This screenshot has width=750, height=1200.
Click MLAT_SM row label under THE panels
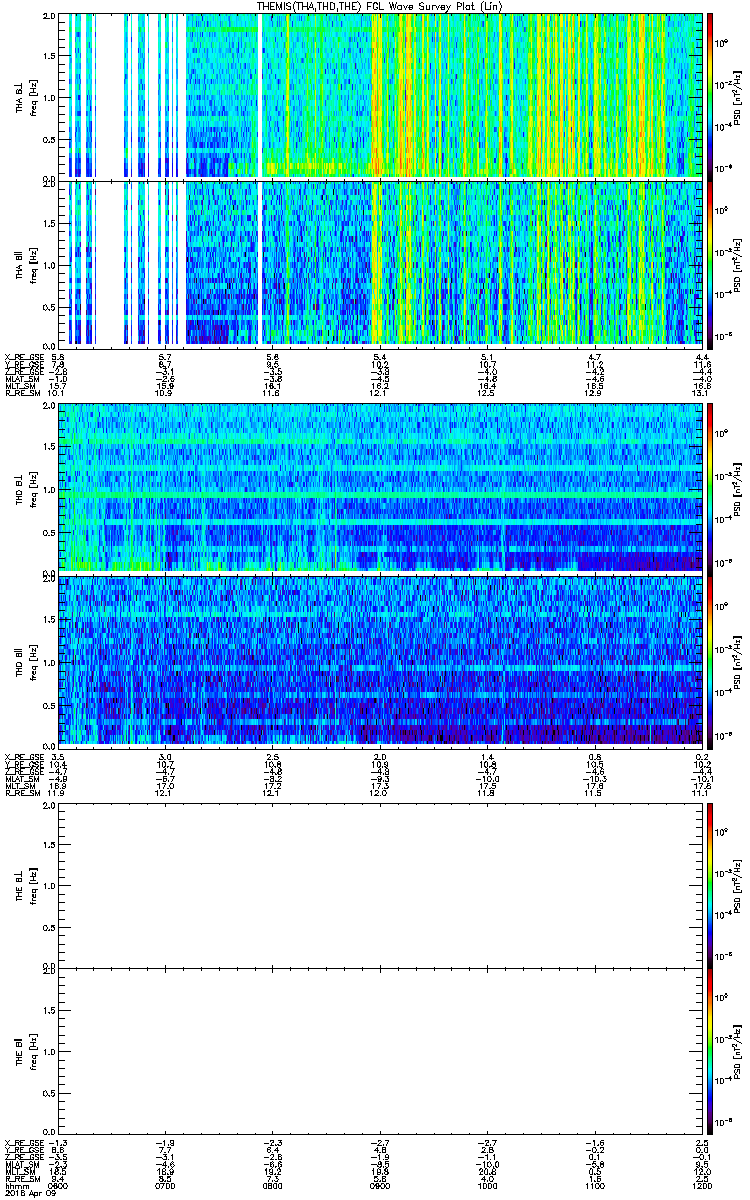coord(21,1166)
